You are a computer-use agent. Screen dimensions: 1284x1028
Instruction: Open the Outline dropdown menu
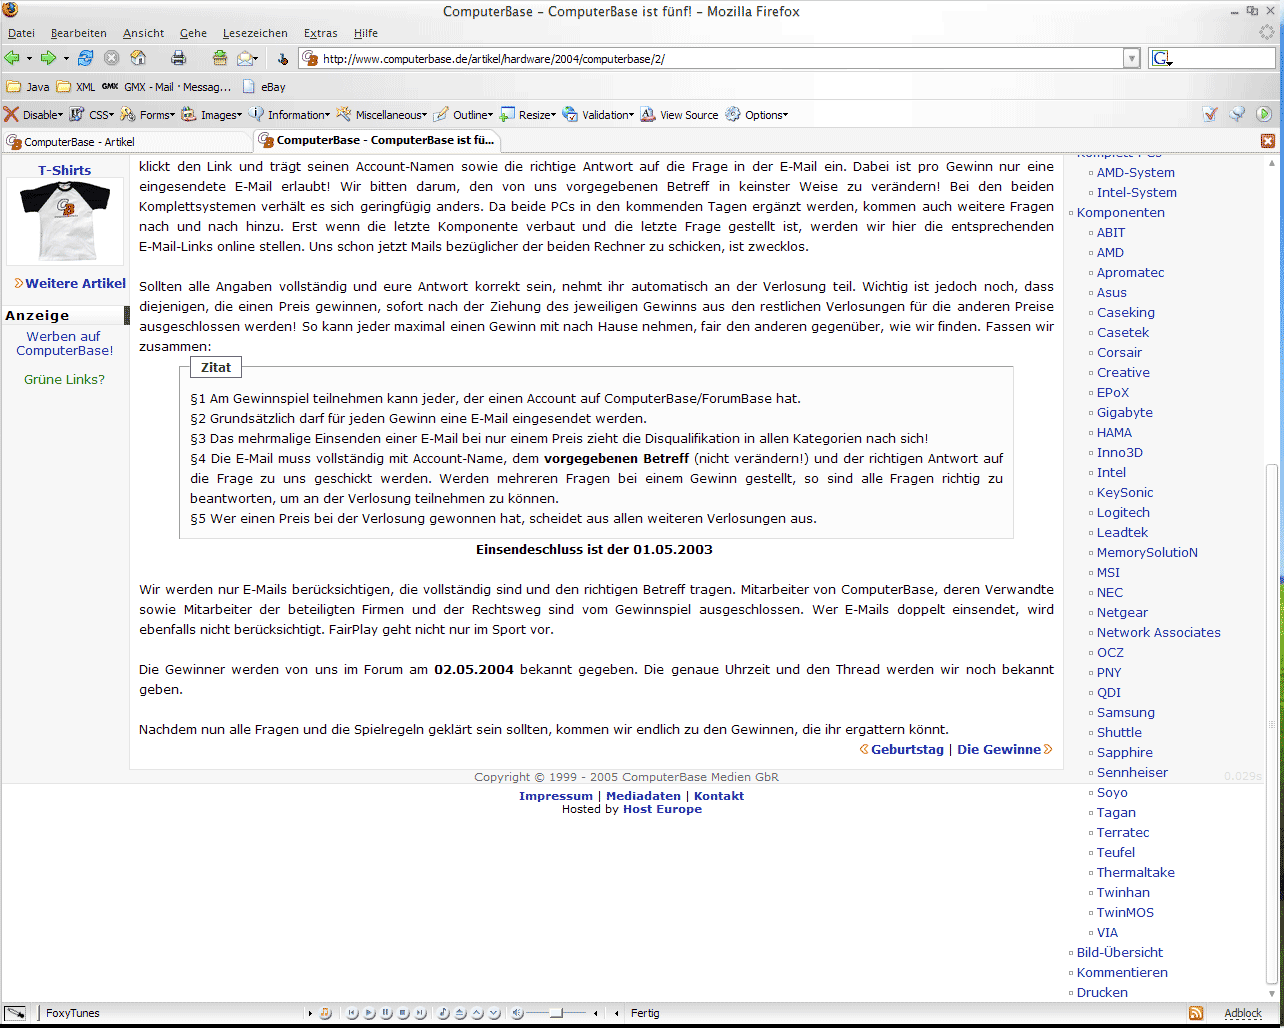[464, 115]
